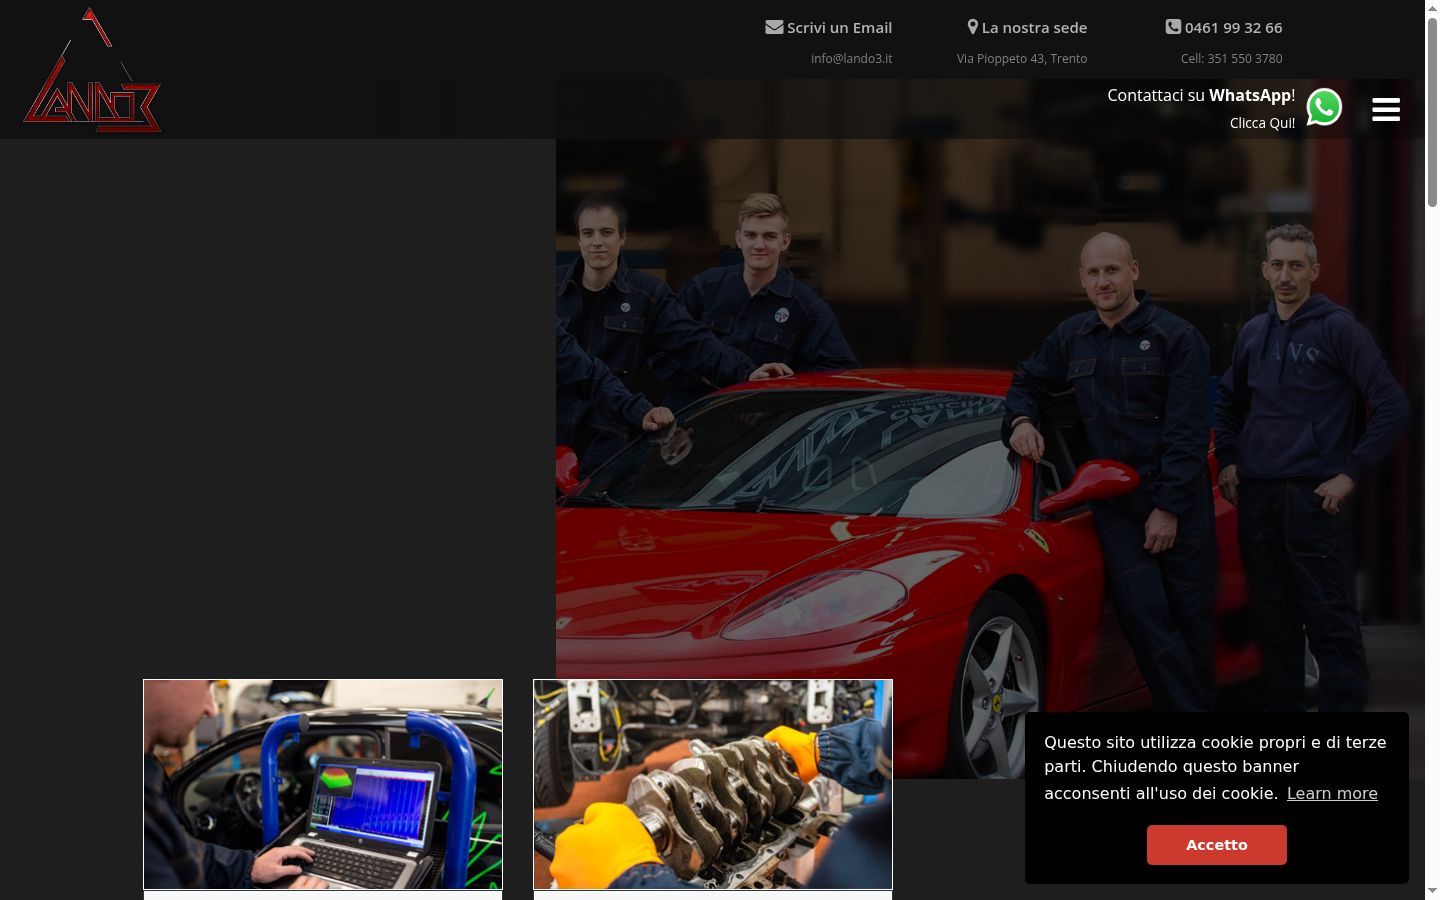Open the hamburger navigation menu
Screen dimensions: 1440x900
tap(1386, 110)
